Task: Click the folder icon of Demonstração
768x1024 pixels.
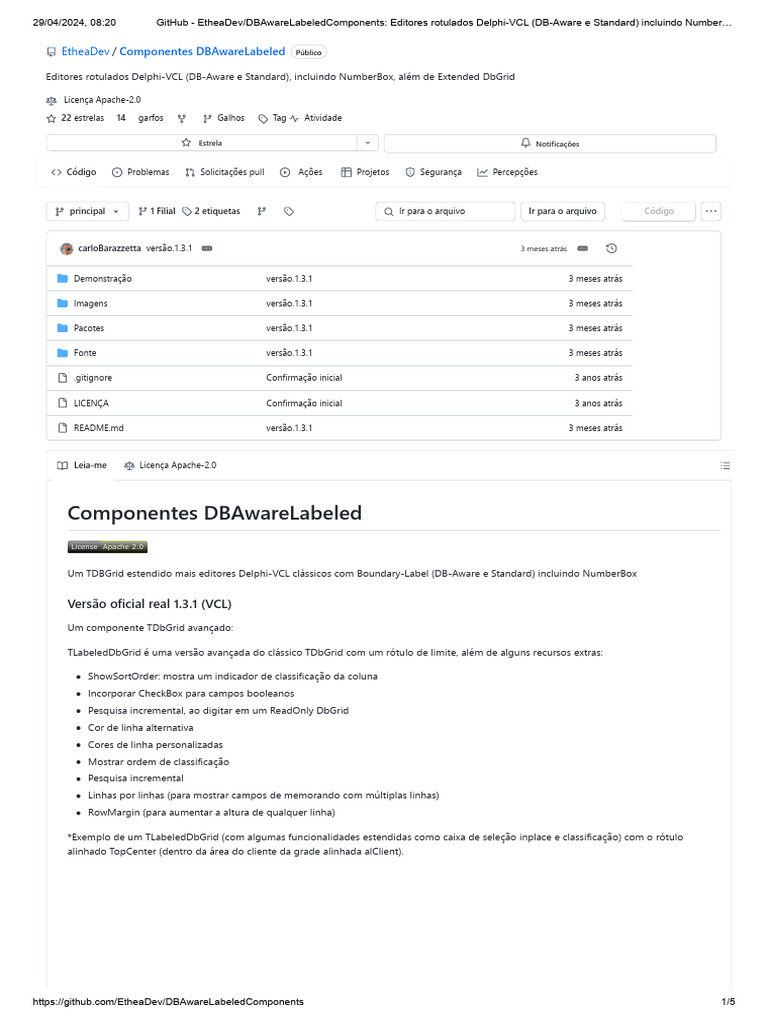Action: (63, 279)
